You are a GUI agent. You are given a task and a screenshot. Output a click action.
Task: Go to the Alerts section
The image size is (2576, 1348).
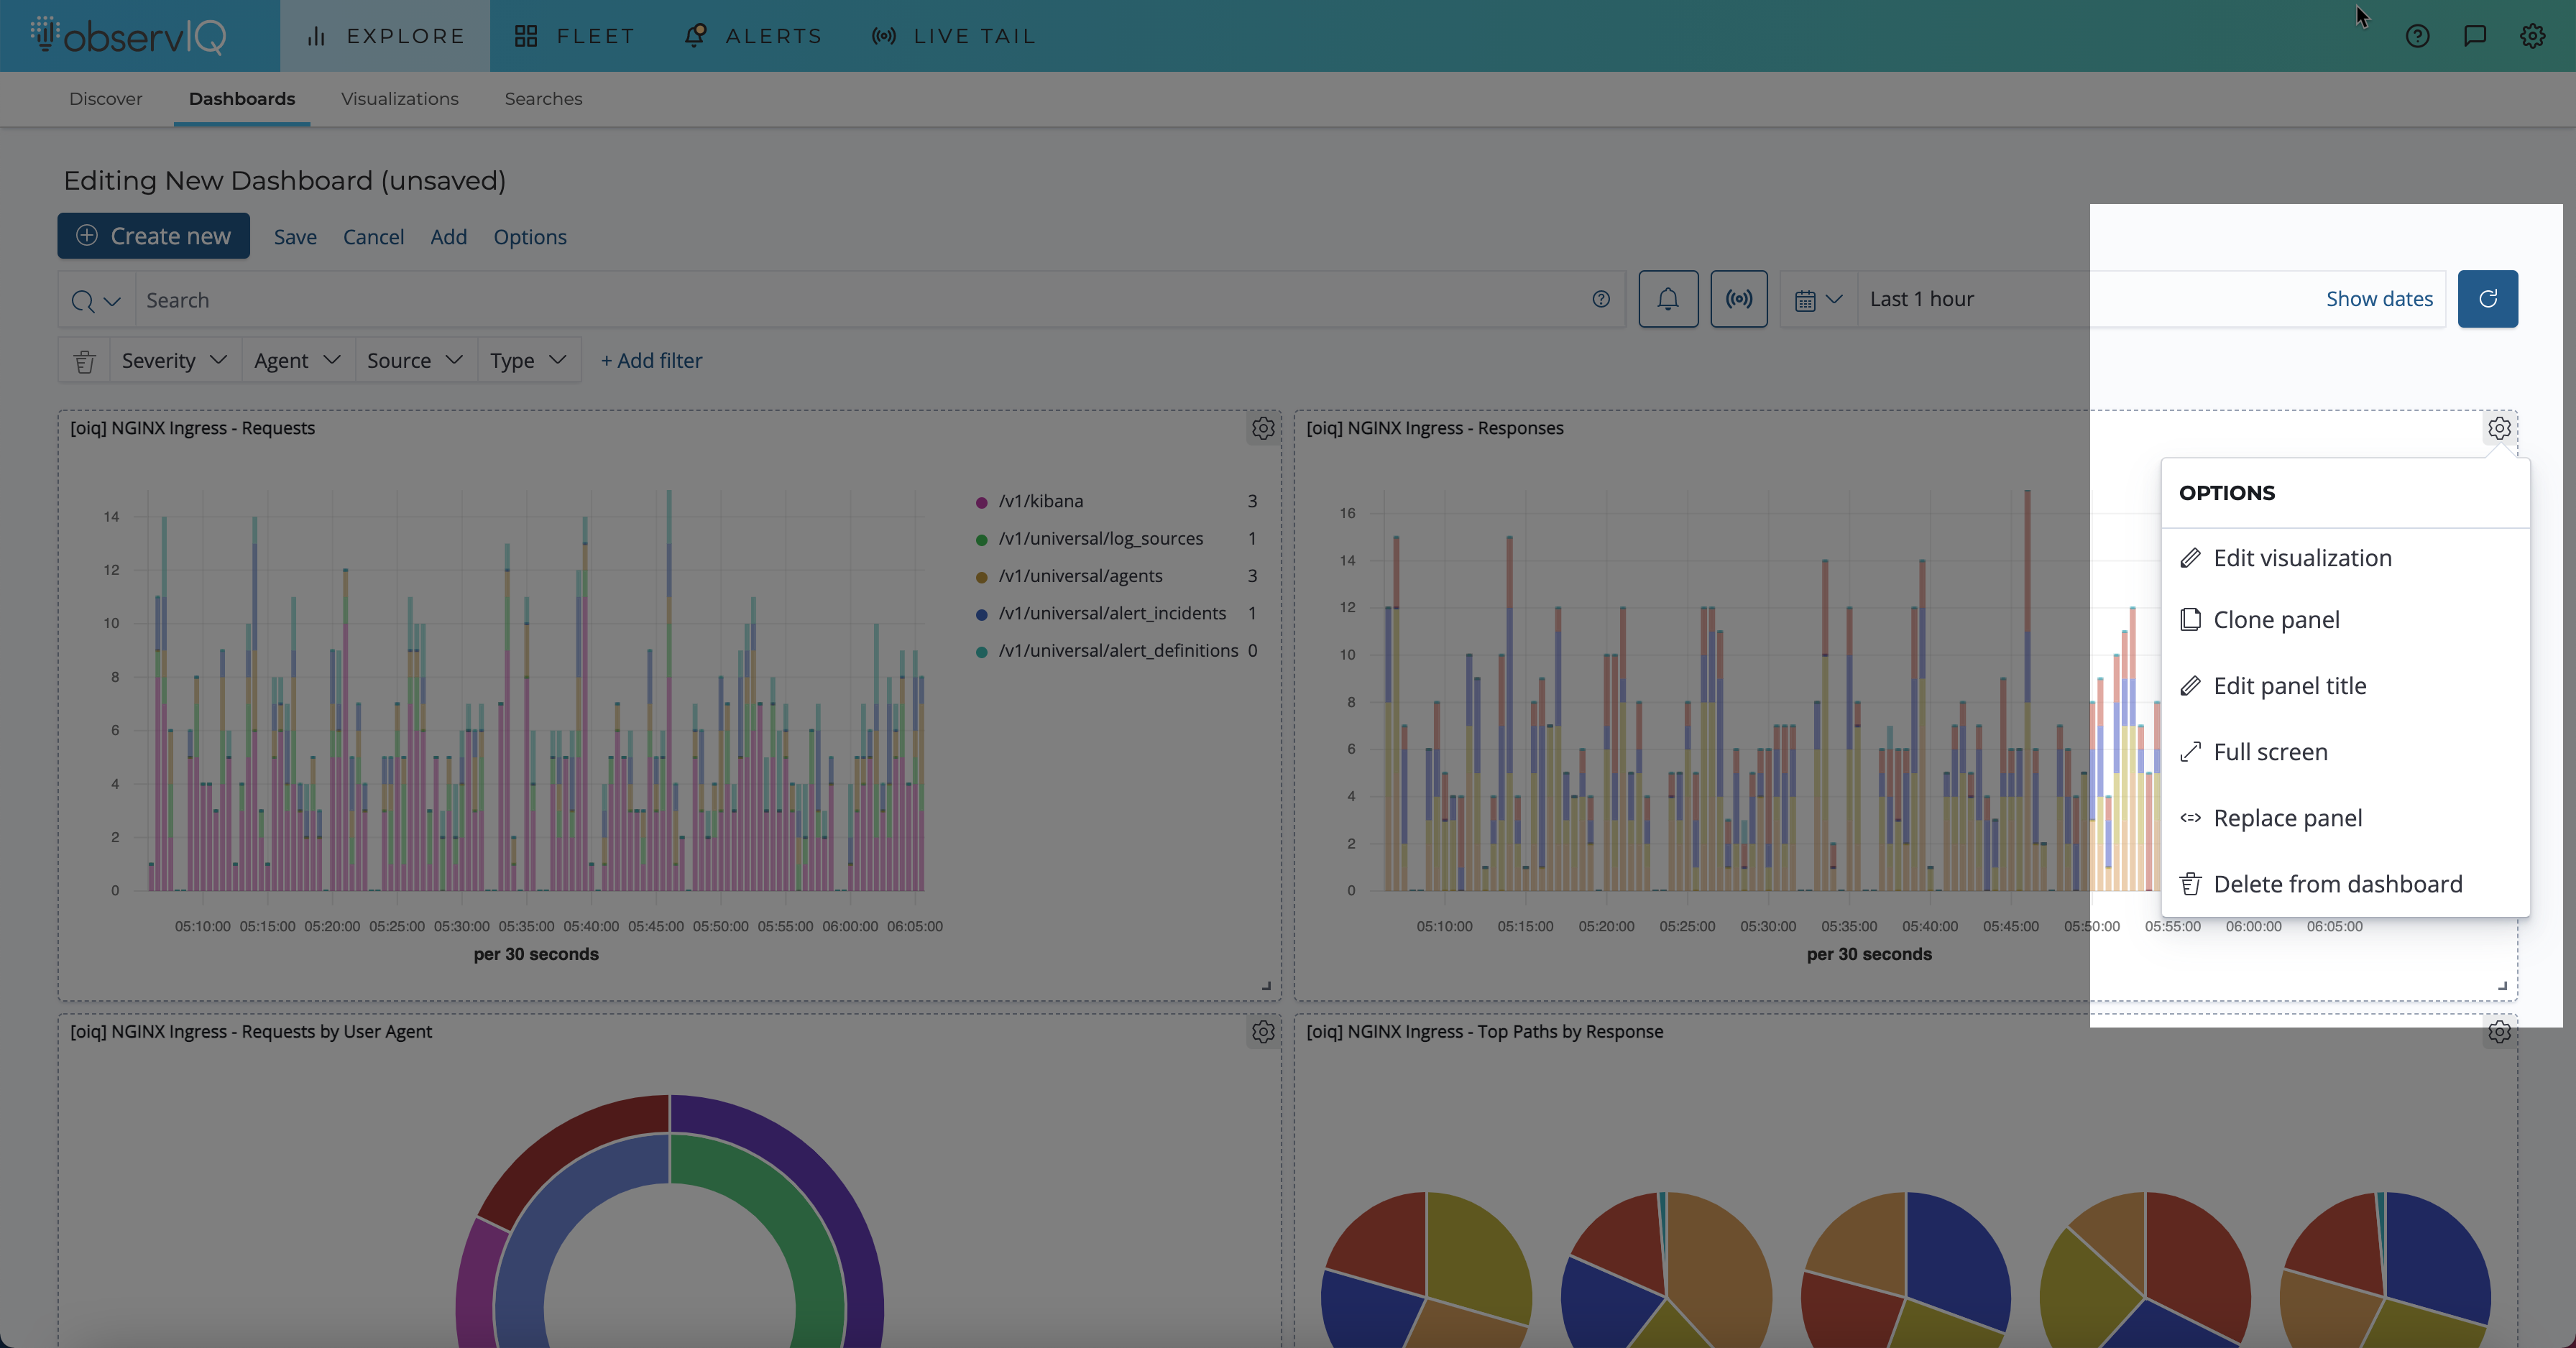(753, 36)
